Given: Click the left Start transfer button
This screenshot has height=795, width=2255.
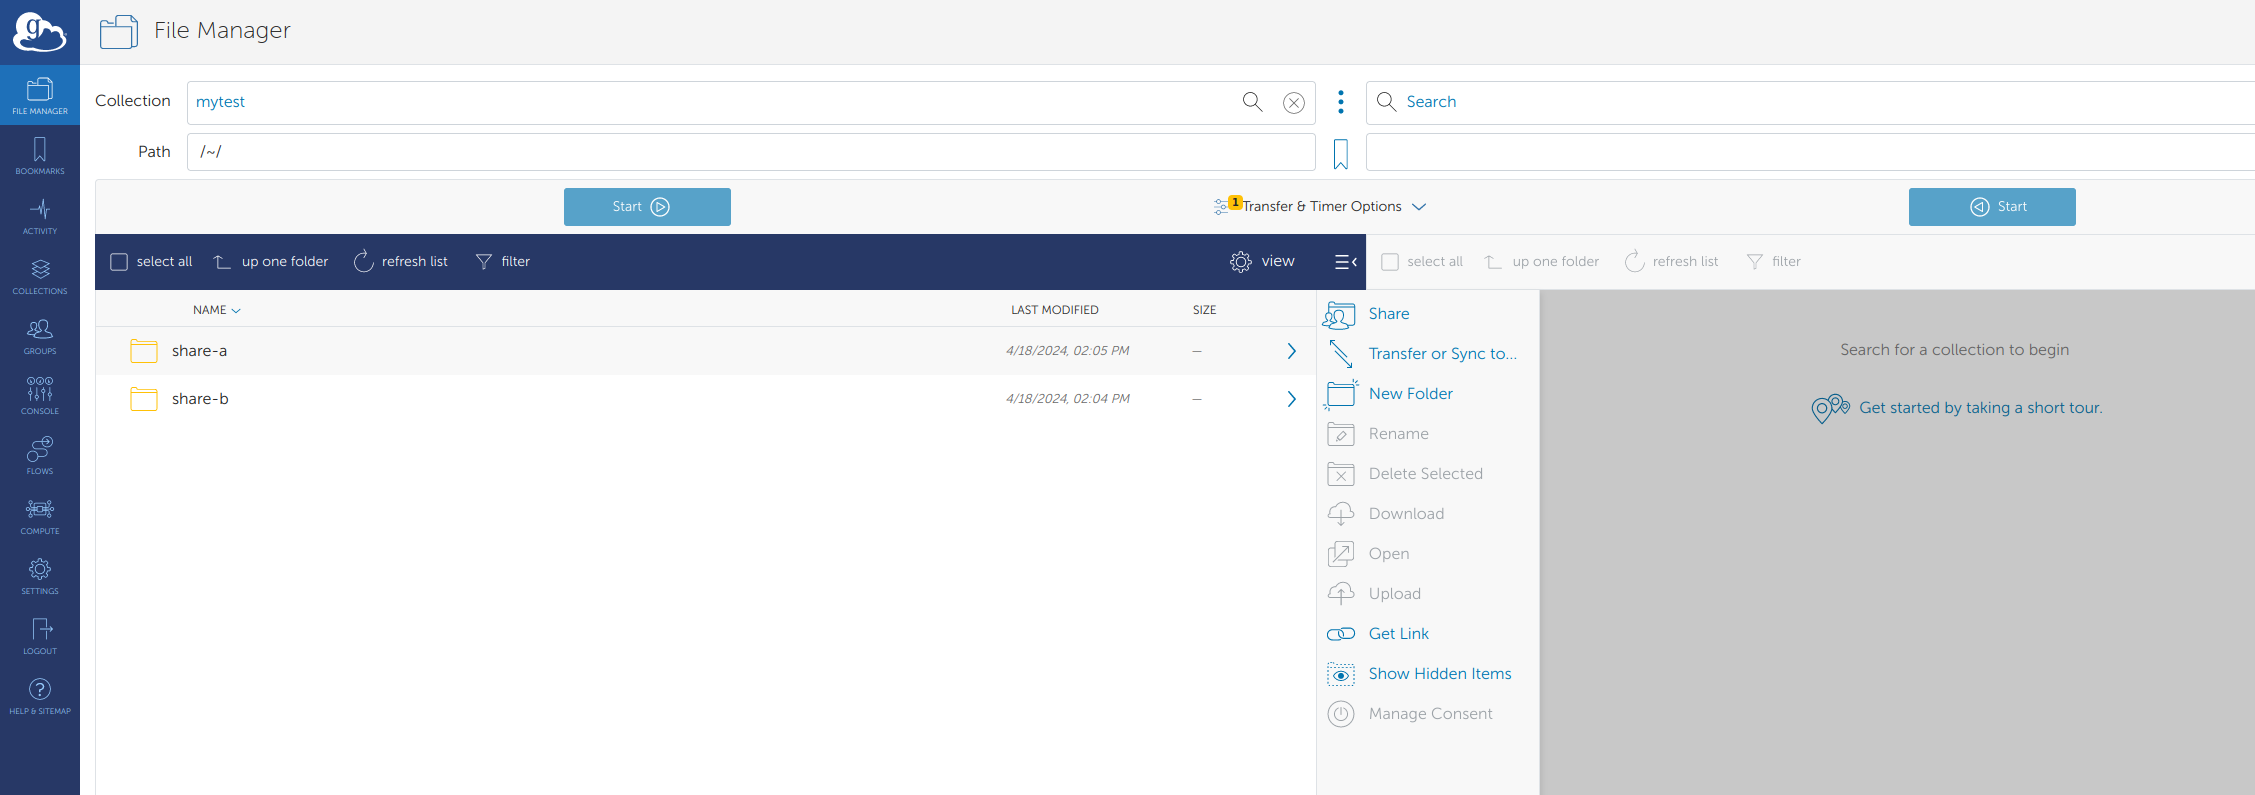Looking at the screenshot, I should click(647, 207).
